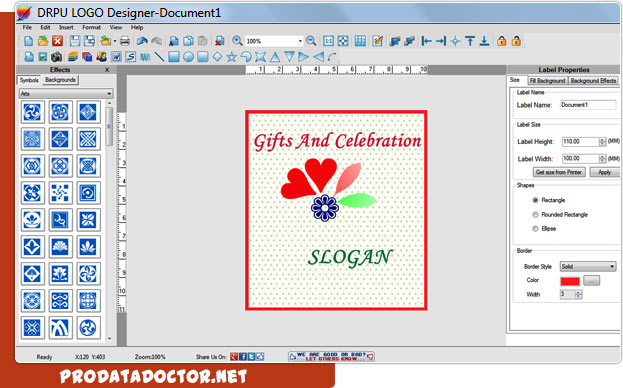The image size is (623, 388).
Task: Click the border color browse button
Action: click(592, 281)
